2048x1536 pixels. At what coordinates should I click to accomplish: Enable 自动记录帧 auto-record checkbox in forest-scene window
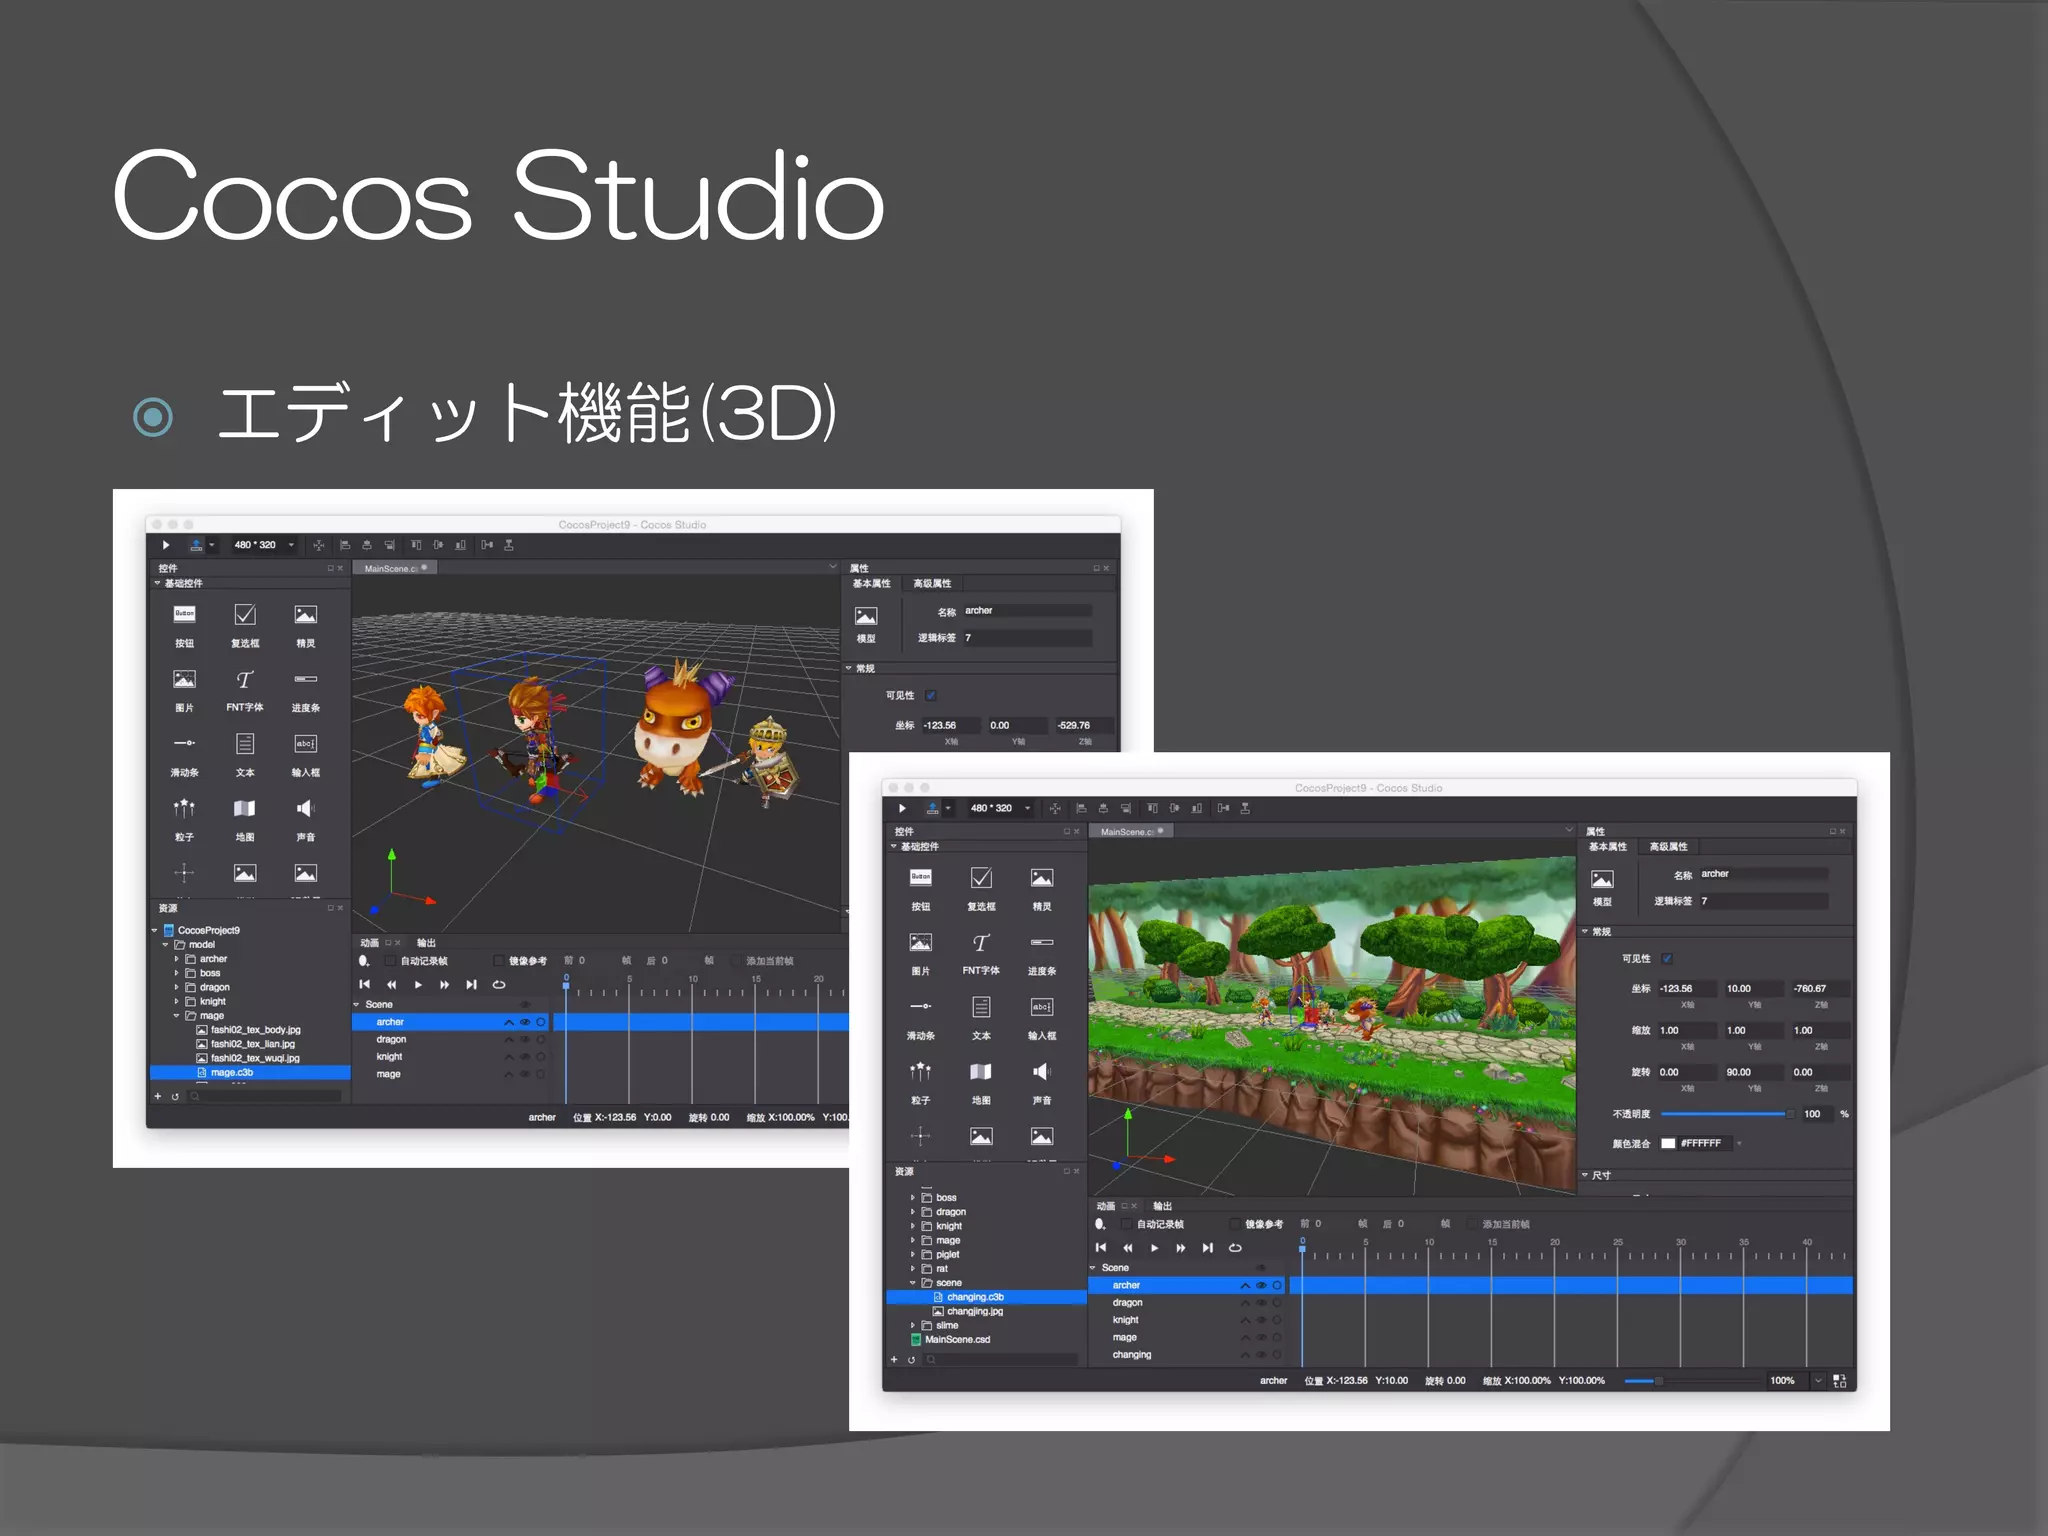tap(1127, 1224)
